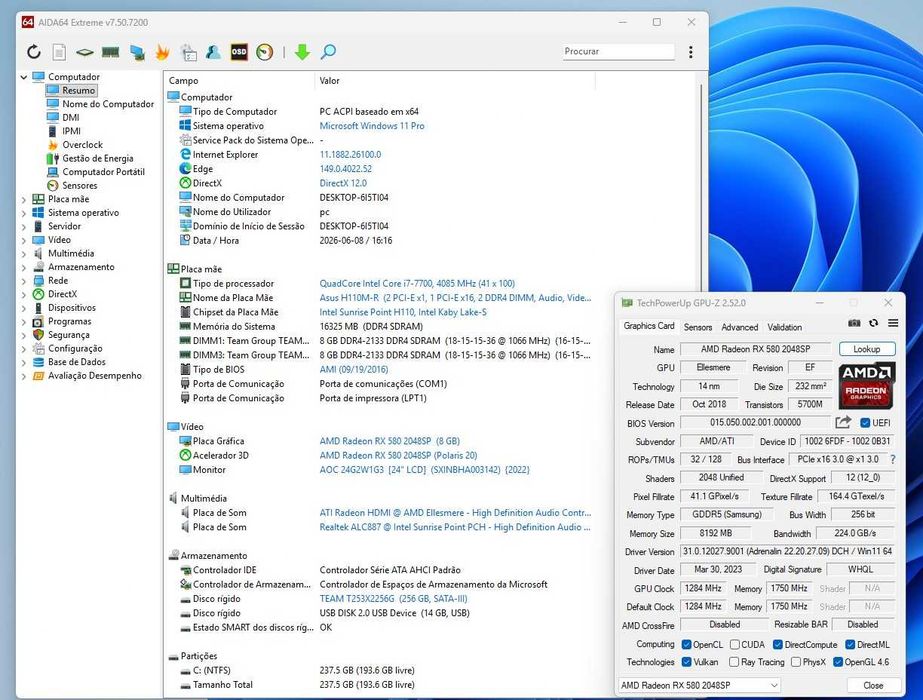923x700 pixels.
Task: Toggle the Vulkan checkbox
Action: pyautogui.click(x=686, y=662)
